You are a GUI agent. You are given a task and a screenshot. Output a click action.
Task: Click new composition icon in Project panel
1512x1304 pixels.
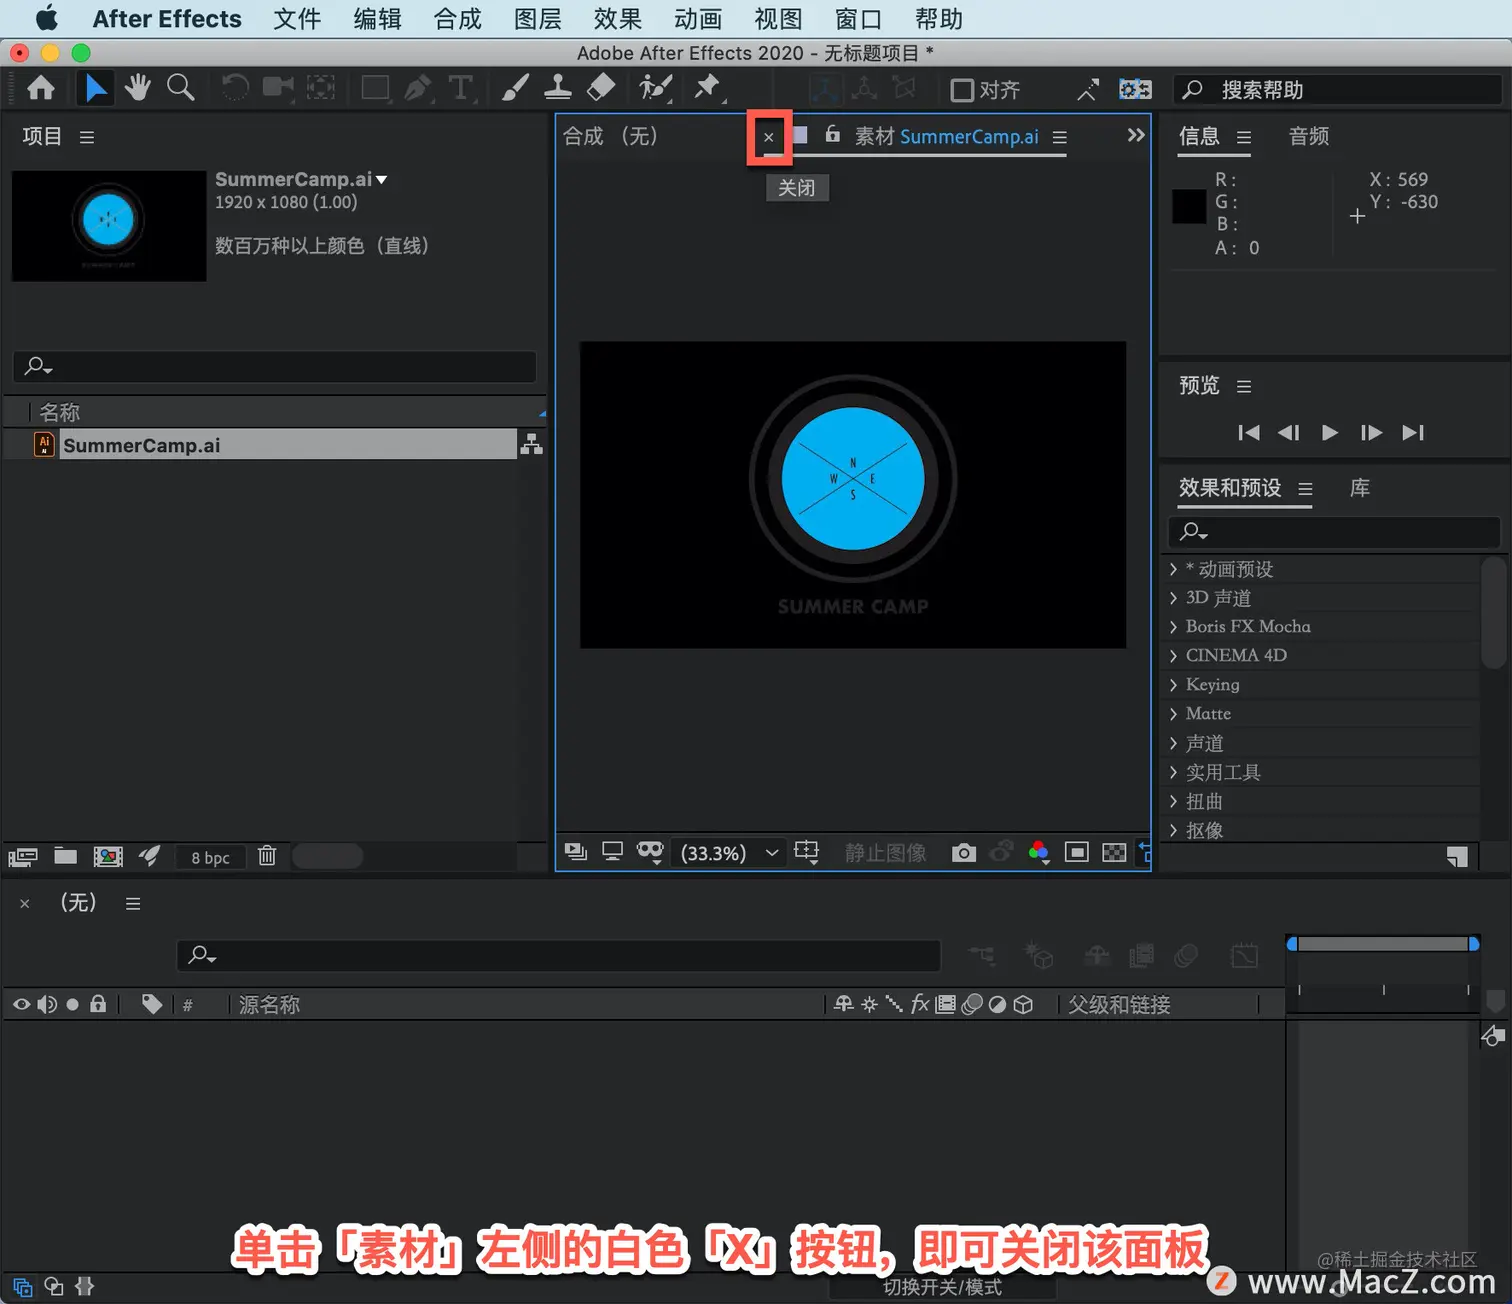tap(108, 856)
